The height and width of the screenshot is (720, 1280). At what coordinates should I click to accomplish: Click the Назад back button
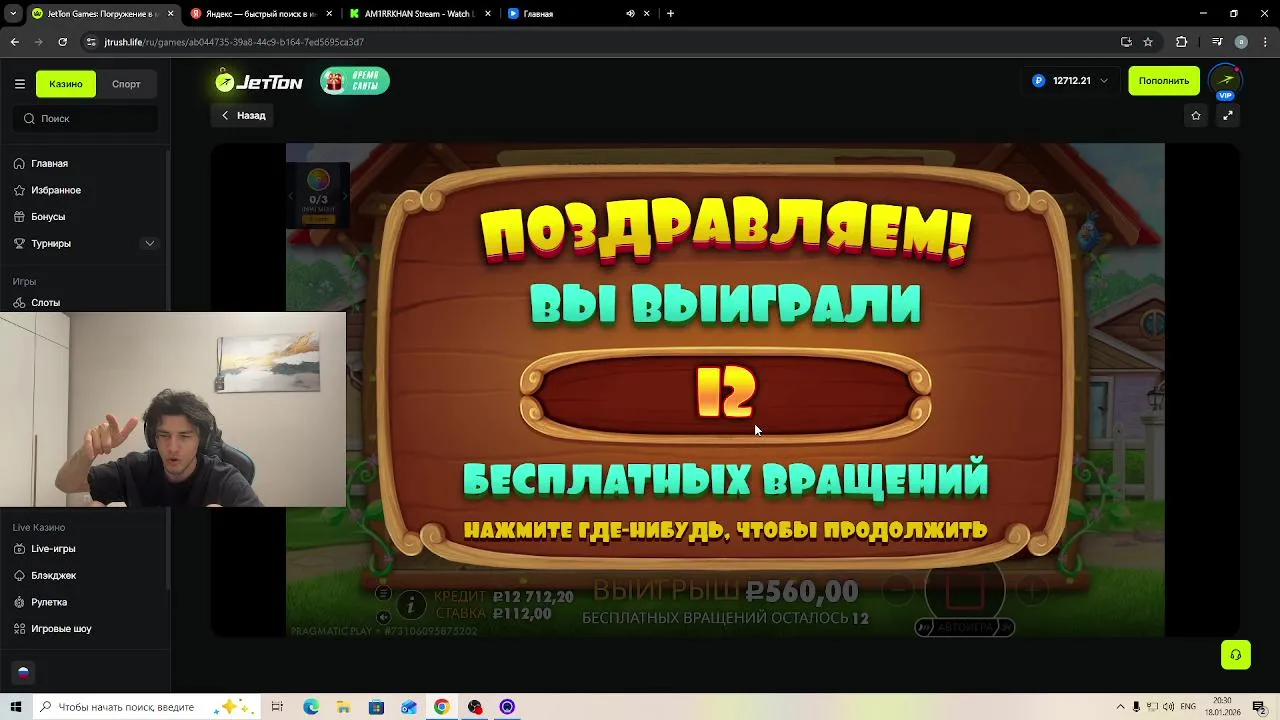click(x=244, y=116)
